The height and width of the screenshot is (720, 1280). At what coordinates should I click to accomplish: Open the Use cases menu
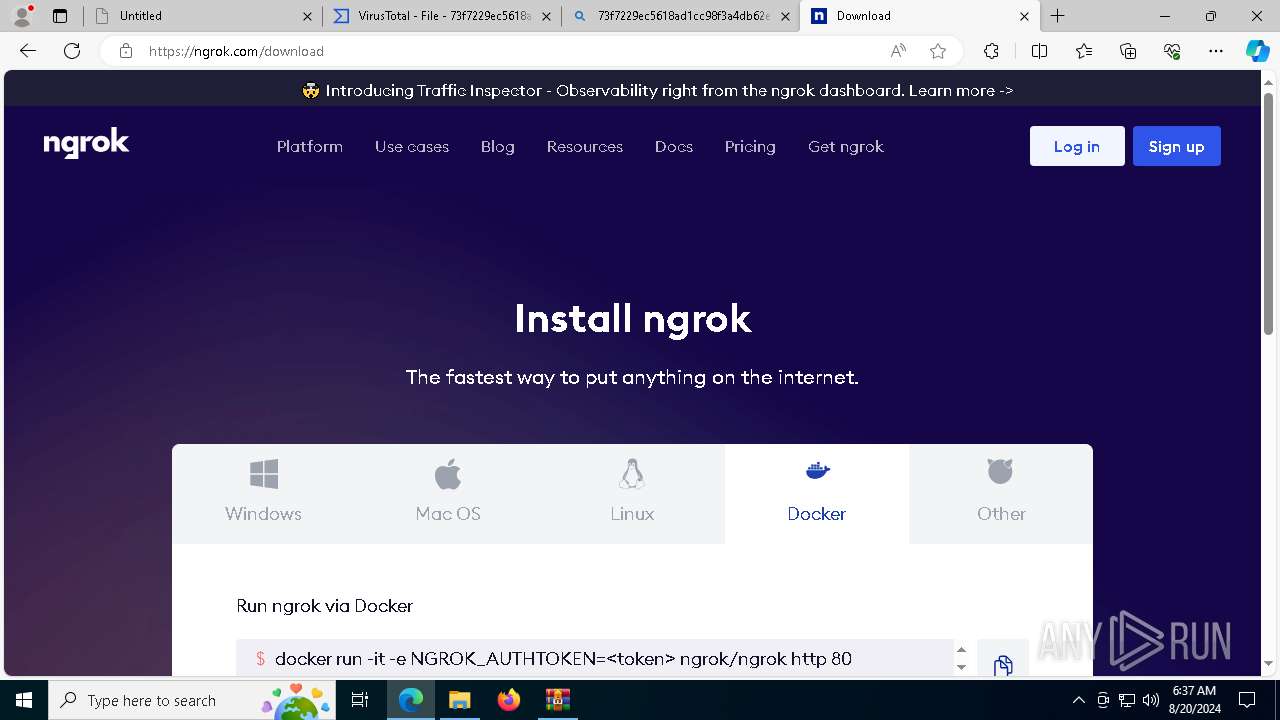(x=412, y=146)
